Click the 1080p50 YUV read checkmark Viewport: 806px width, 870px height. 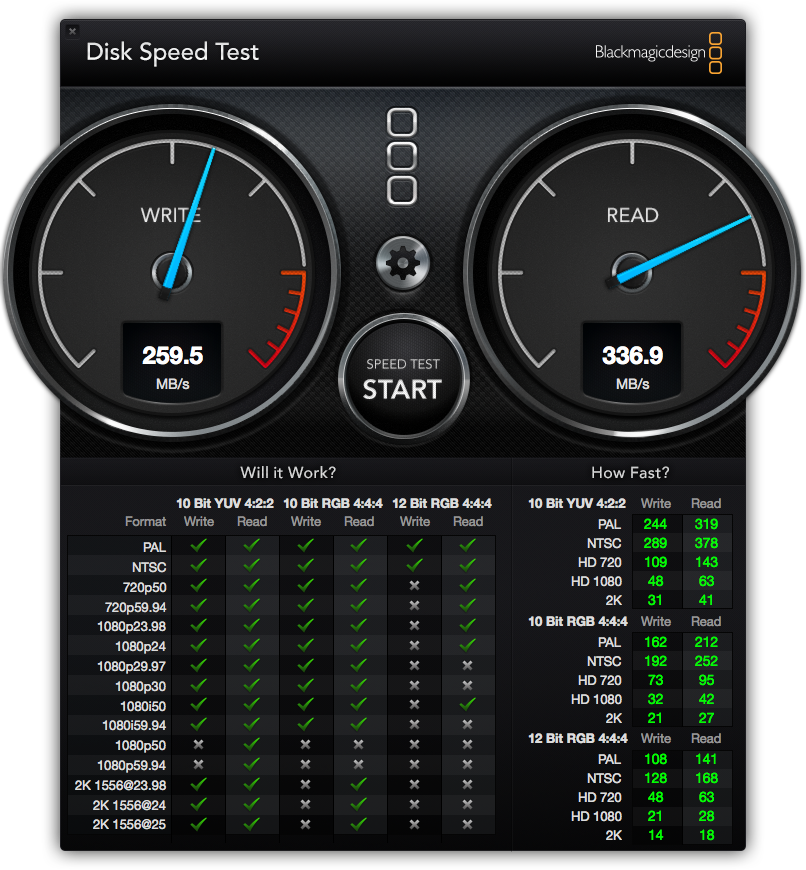pos(252,743)
